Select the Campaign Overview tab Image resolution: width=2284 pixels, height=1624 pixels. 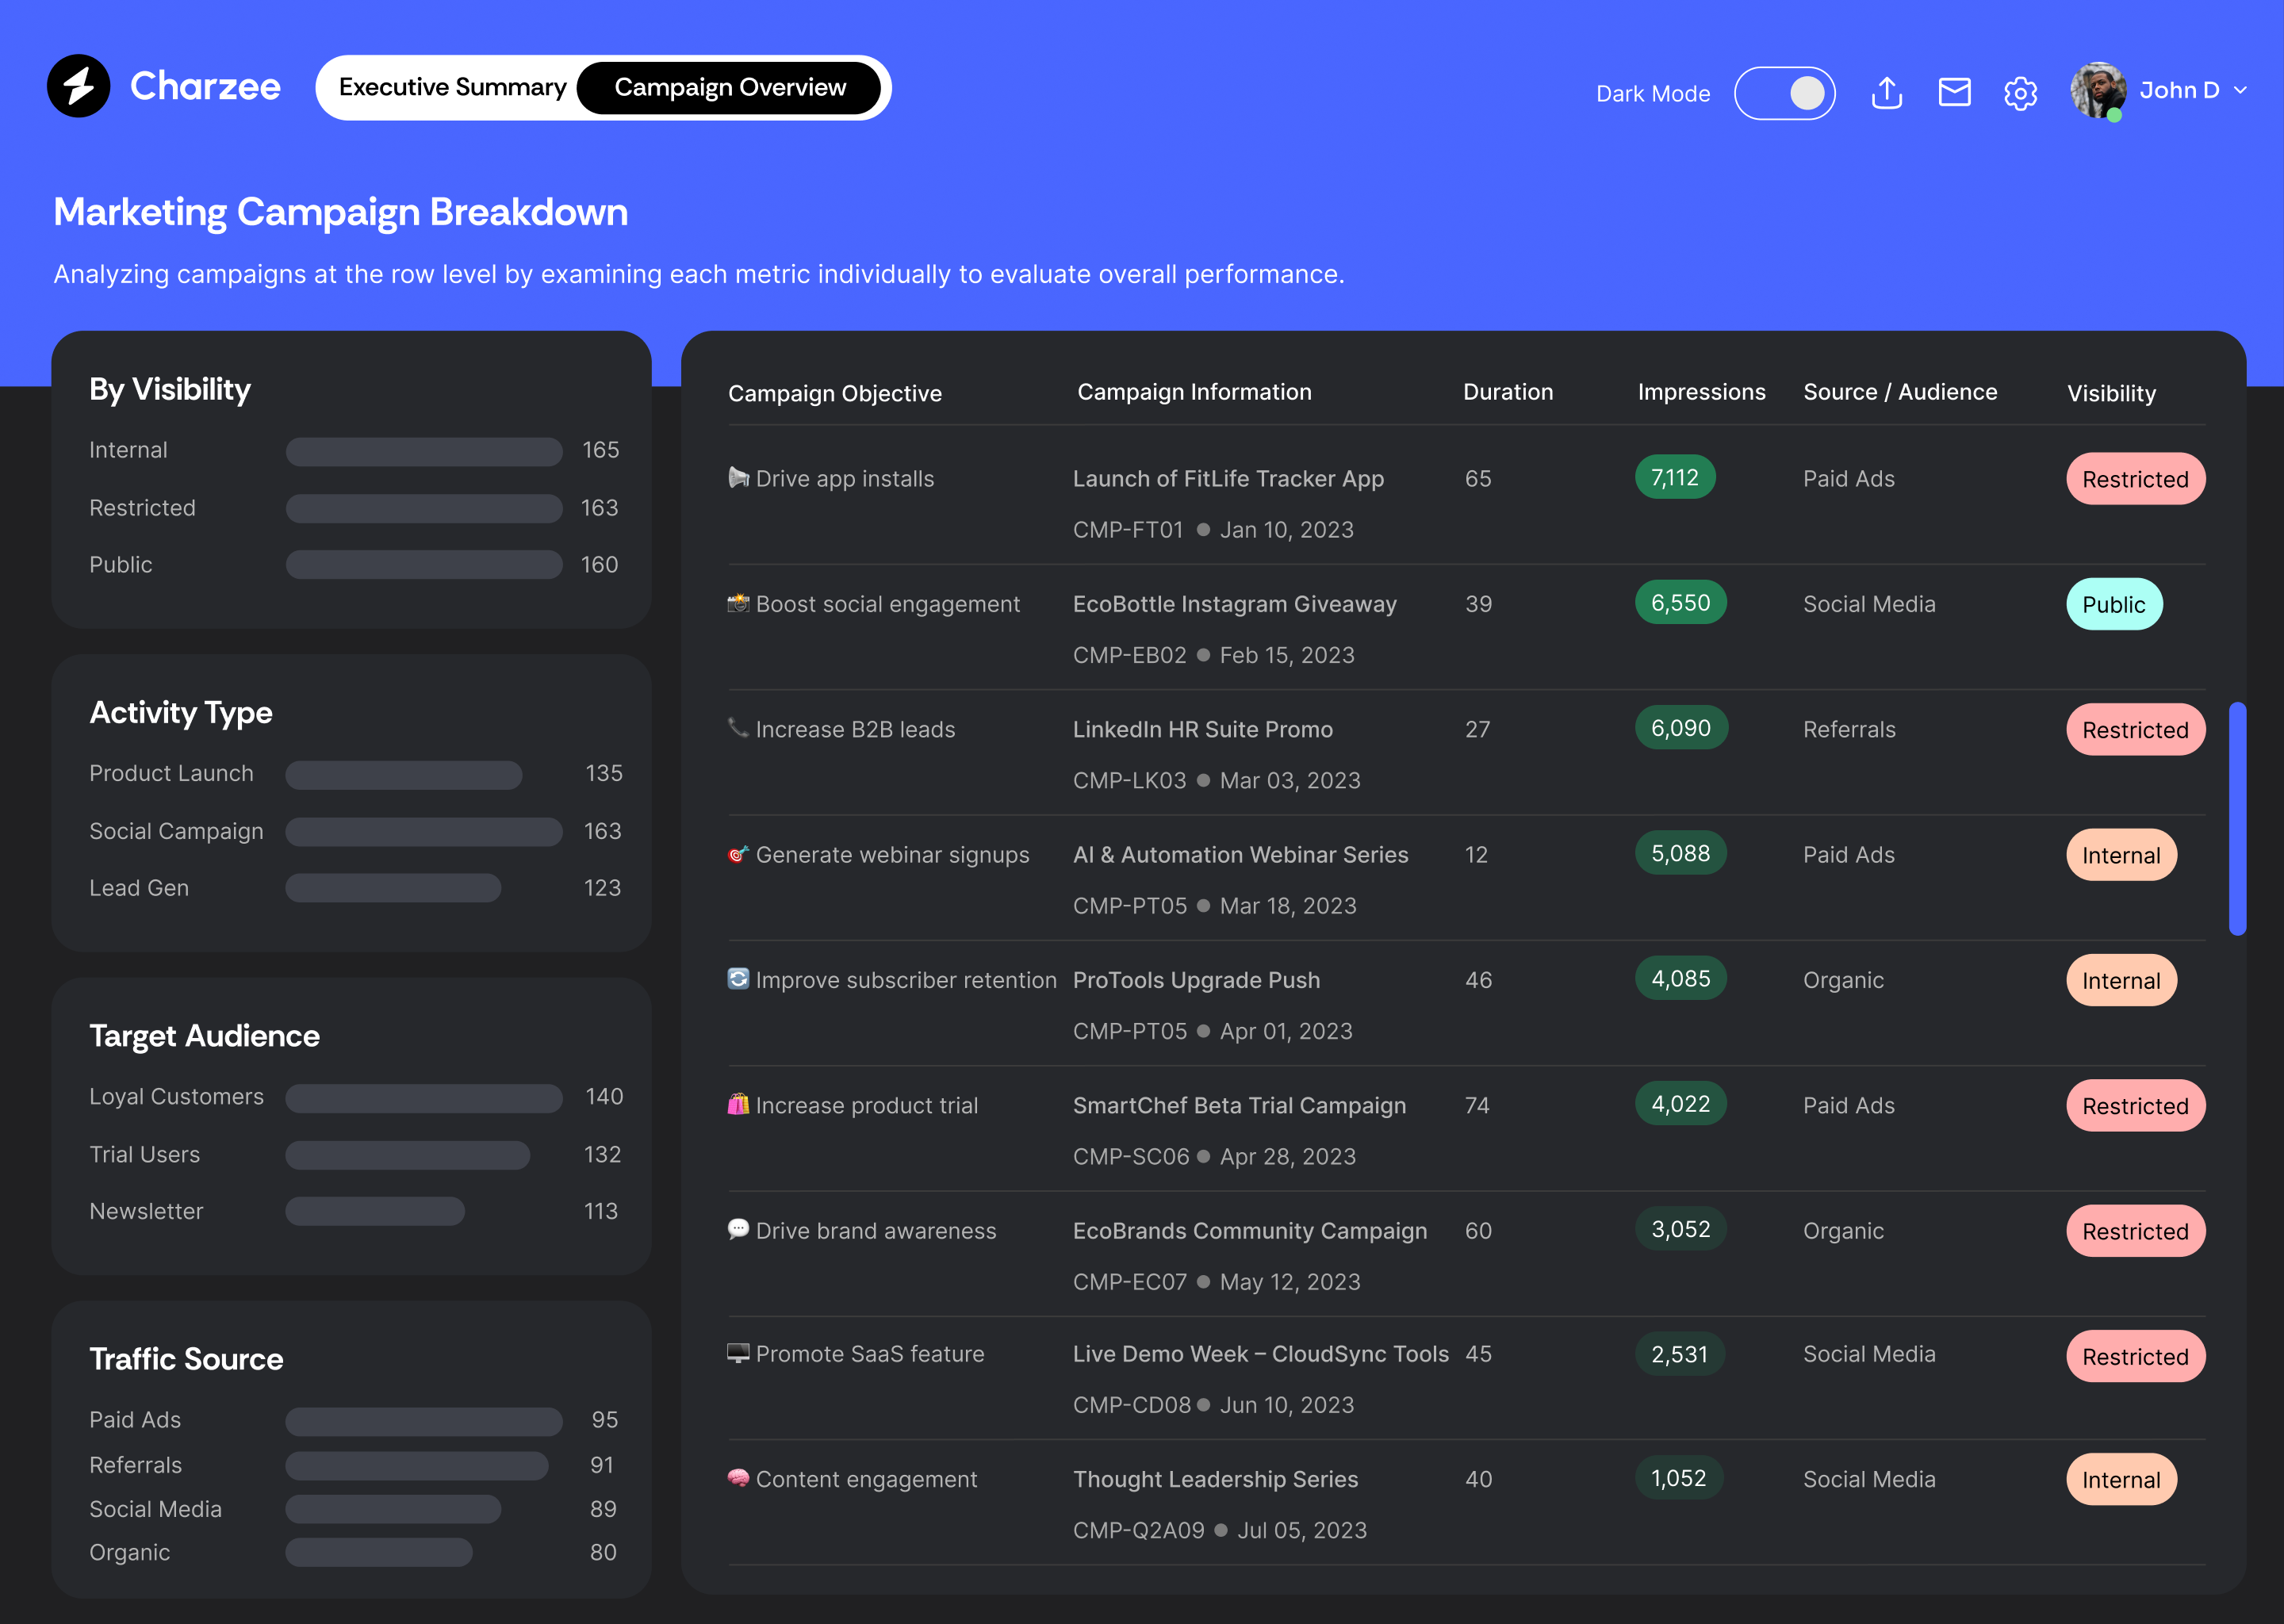point(729,87)
